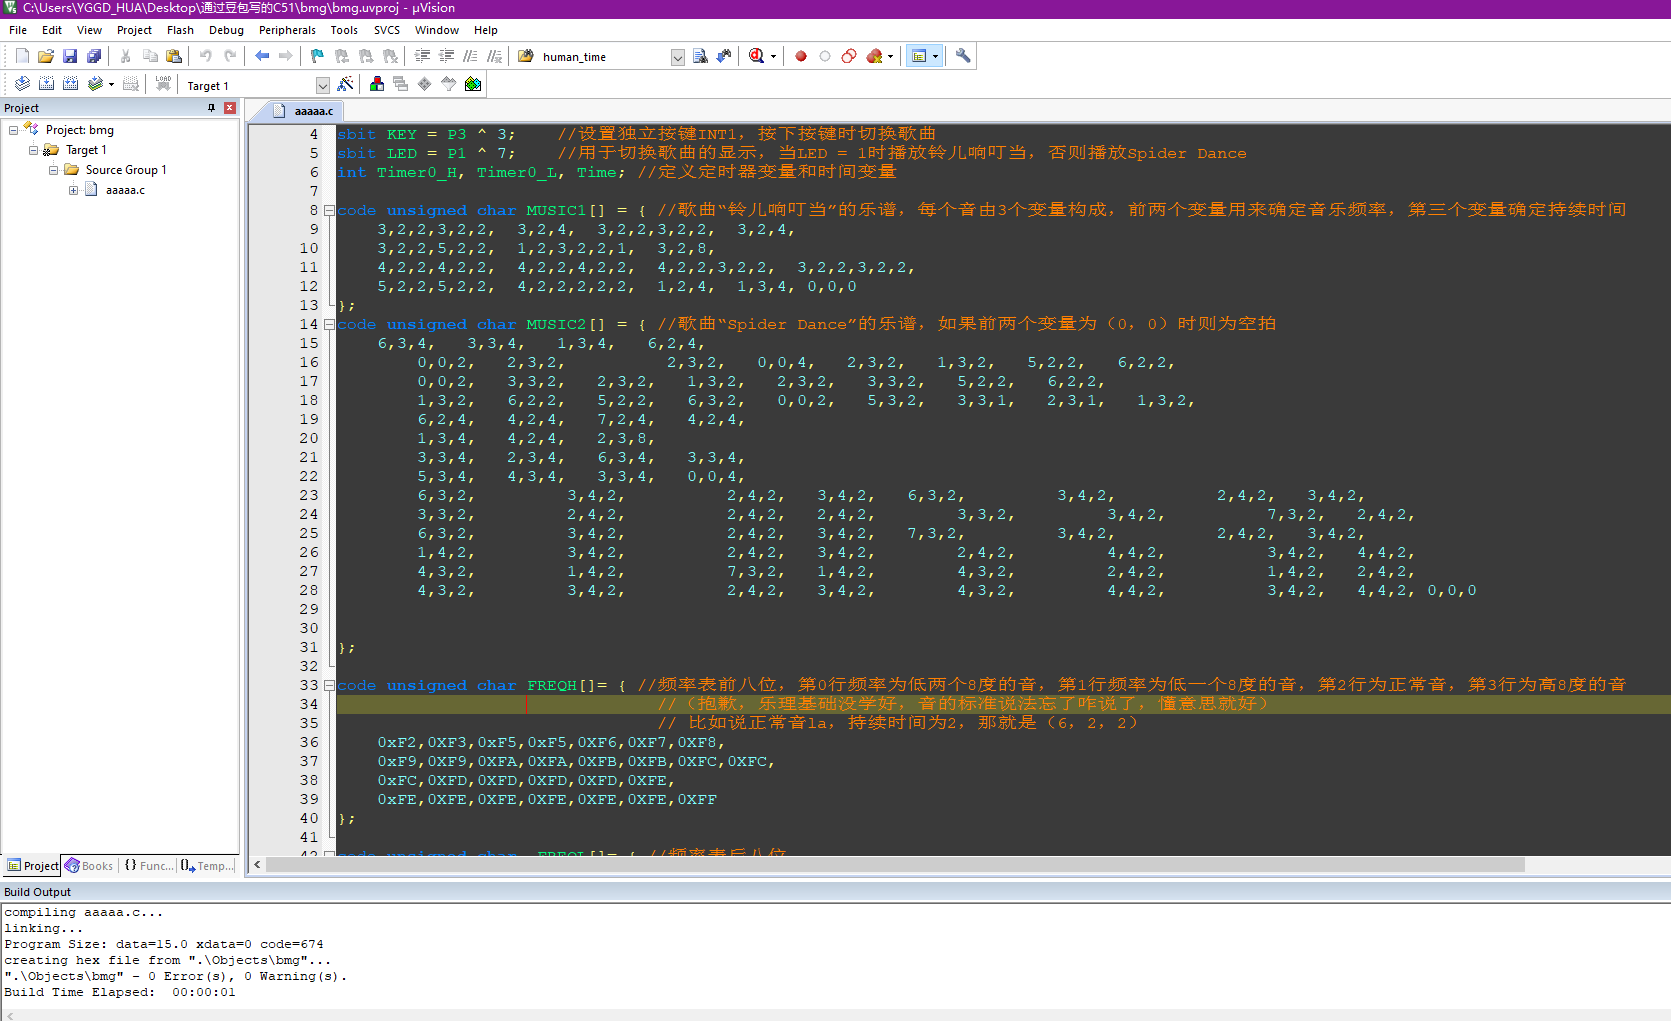The height and width of the screenshot is (1021, 1671).
Task: Click the 'Build Time Elapsed' output line
Action: coord(120,992)
